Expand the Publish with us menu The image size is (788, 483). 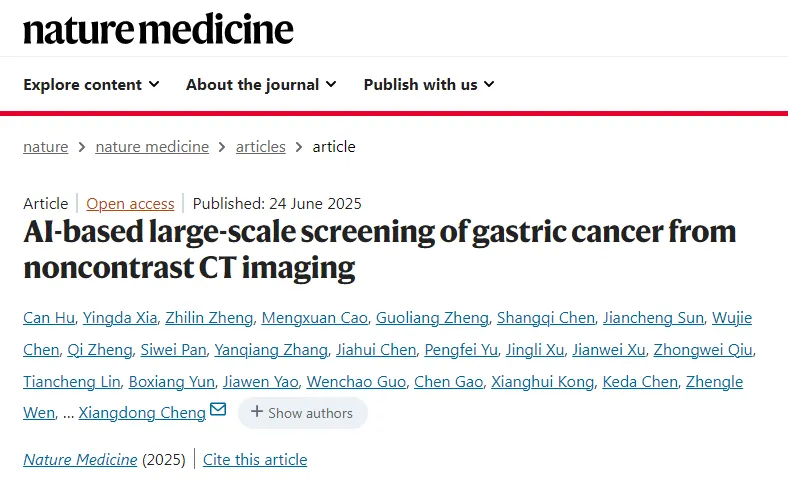[x=429, y=85]
